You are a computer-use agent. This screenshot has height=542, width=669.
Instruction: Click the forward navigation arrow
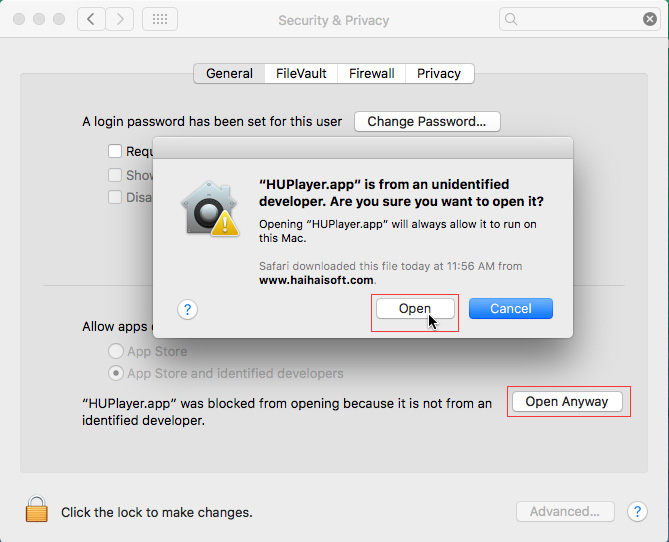coord(119,19)
